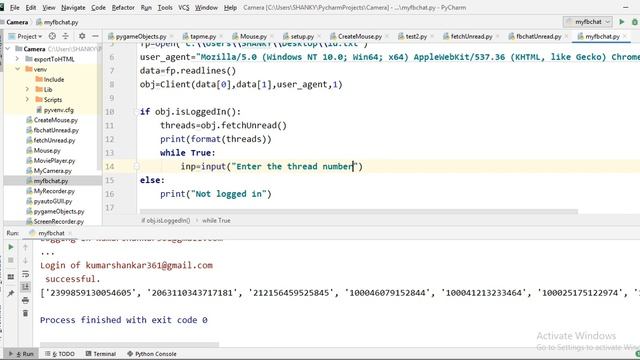This screenshot has height=360, width=640.
Task: Open the View menu
Action: [49, 7]
